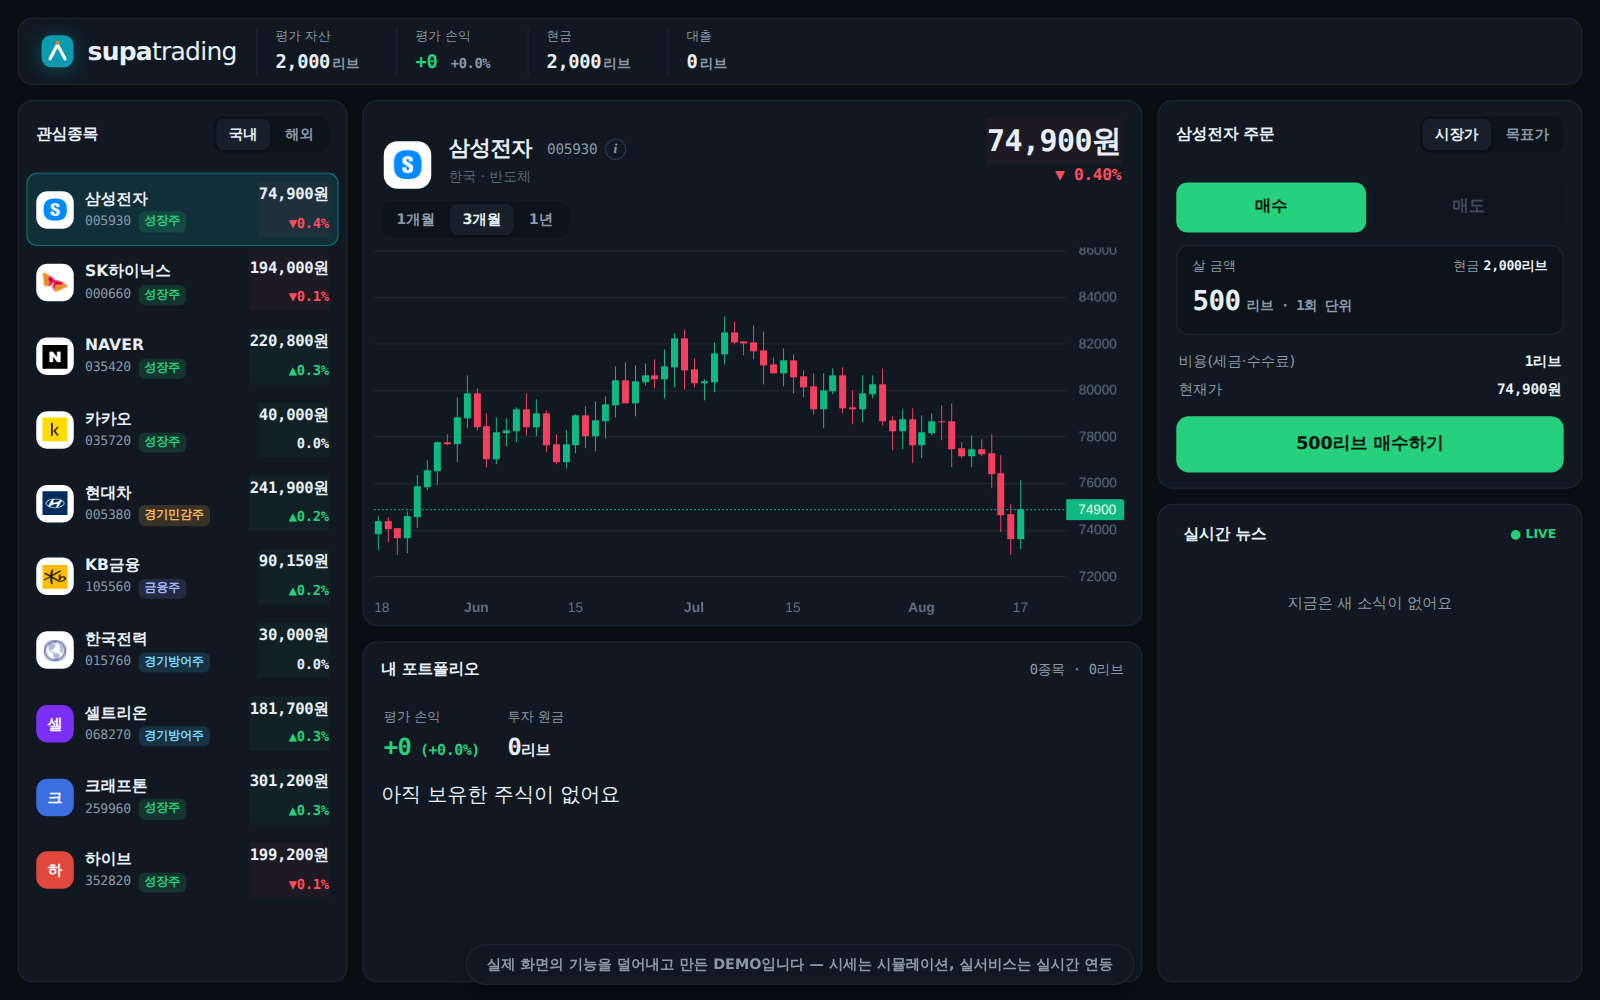Viewport: 1600px width, 1000px height.
Task: Click the 성장주 tag on 하이브
Action: coord(162,882)
